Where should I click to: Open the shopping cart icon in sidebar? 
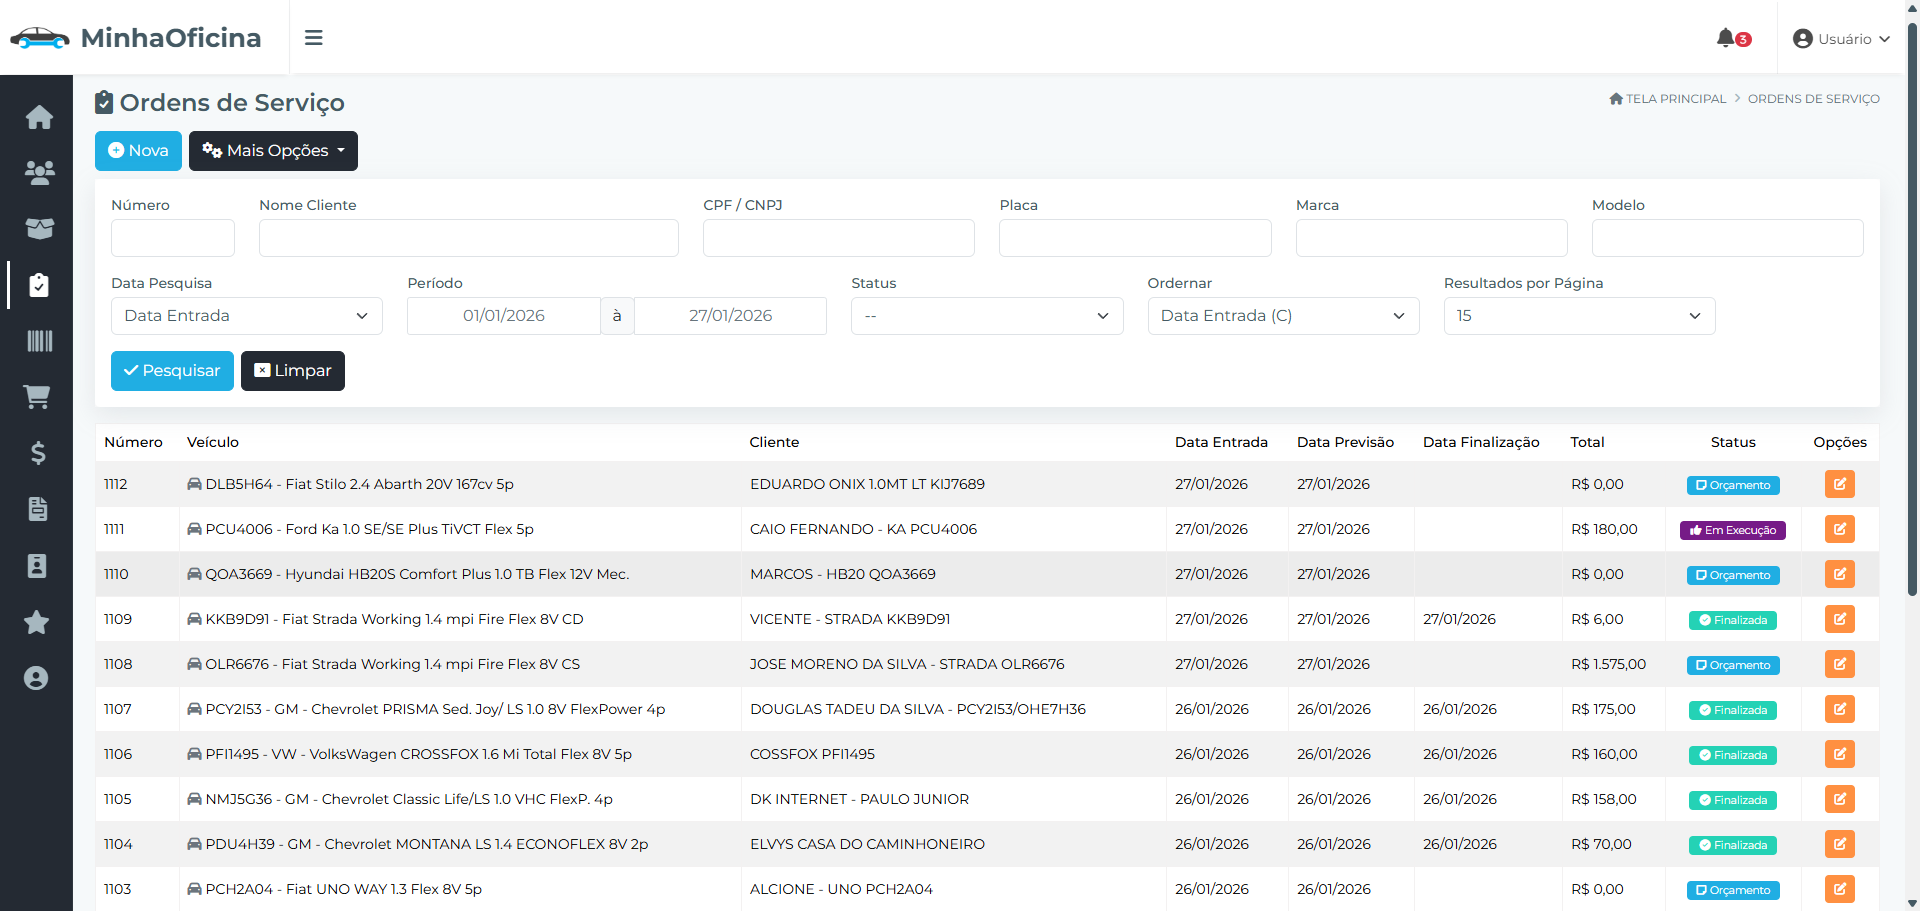37,397
